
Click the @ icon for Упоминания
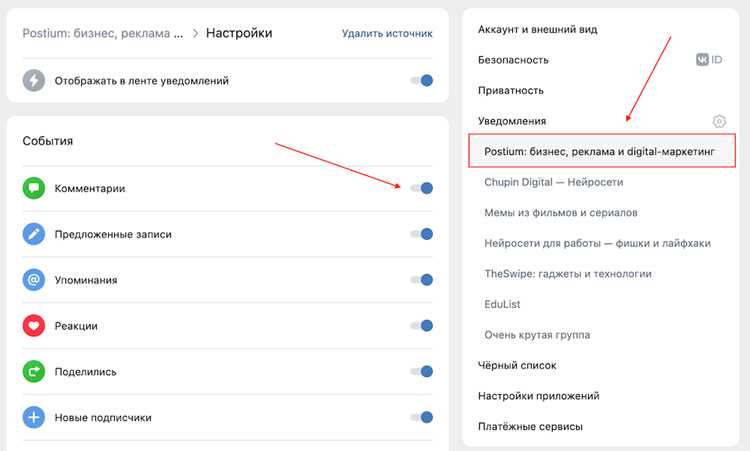(x=33, y=280)
